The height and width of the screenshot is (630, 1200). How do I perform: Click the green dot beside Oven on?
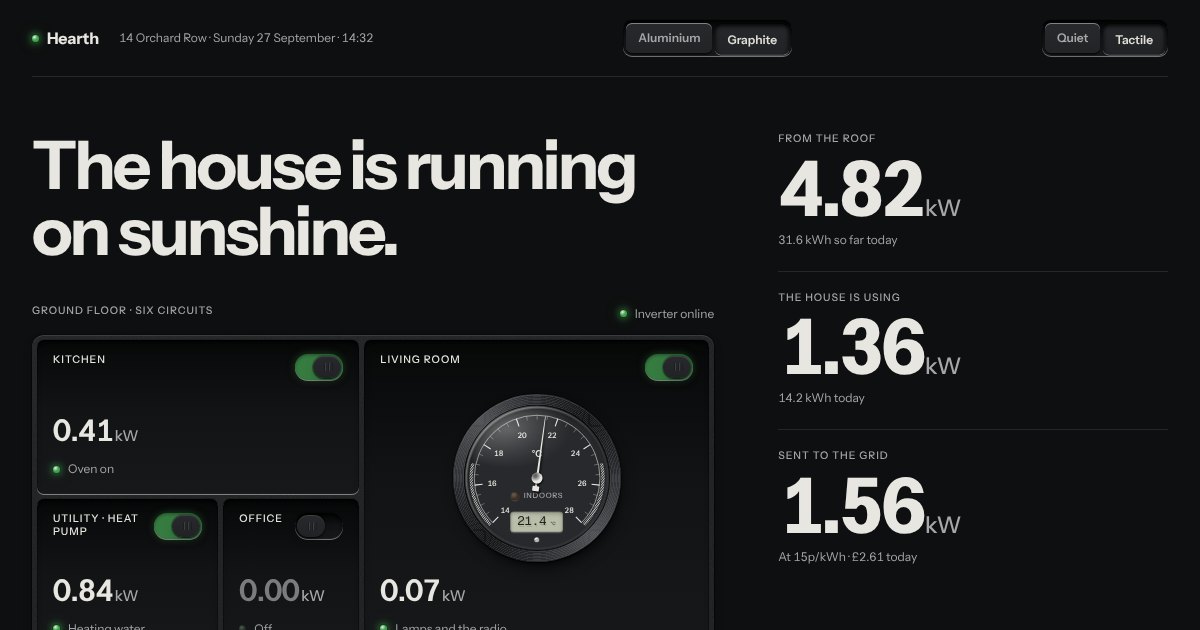tap(57, 469)
